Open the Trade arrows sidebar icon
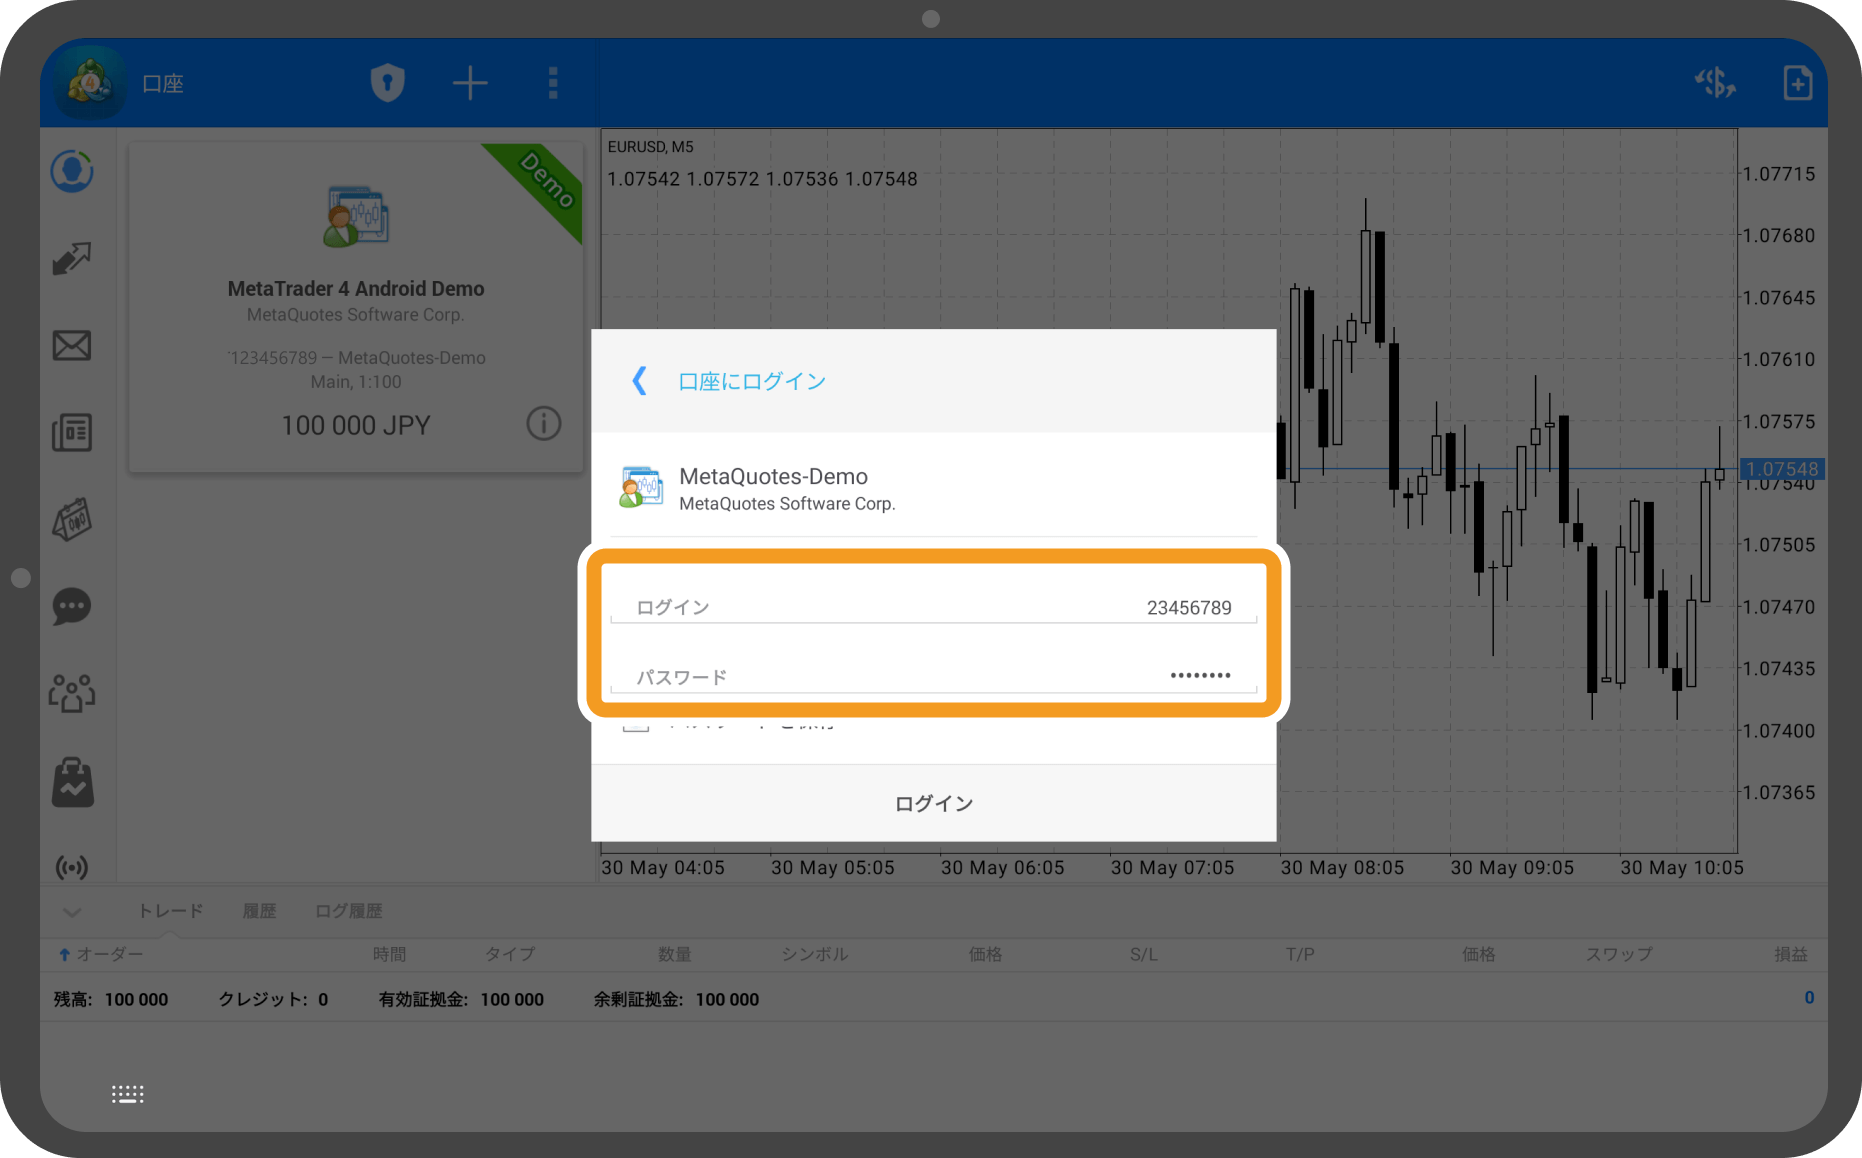 pos(72,259)
